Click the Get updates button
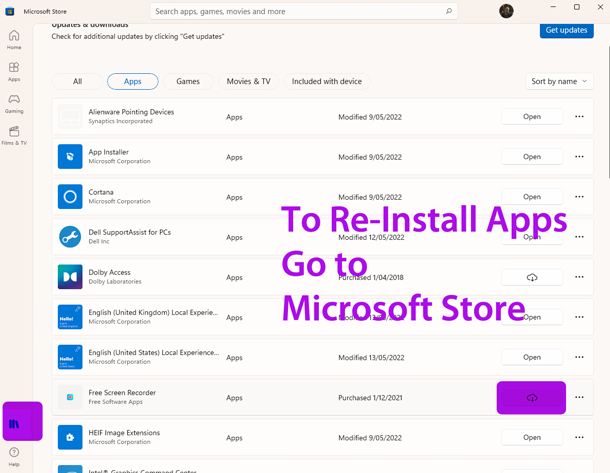This screenshot has height=473, width=610. (566, 30)
